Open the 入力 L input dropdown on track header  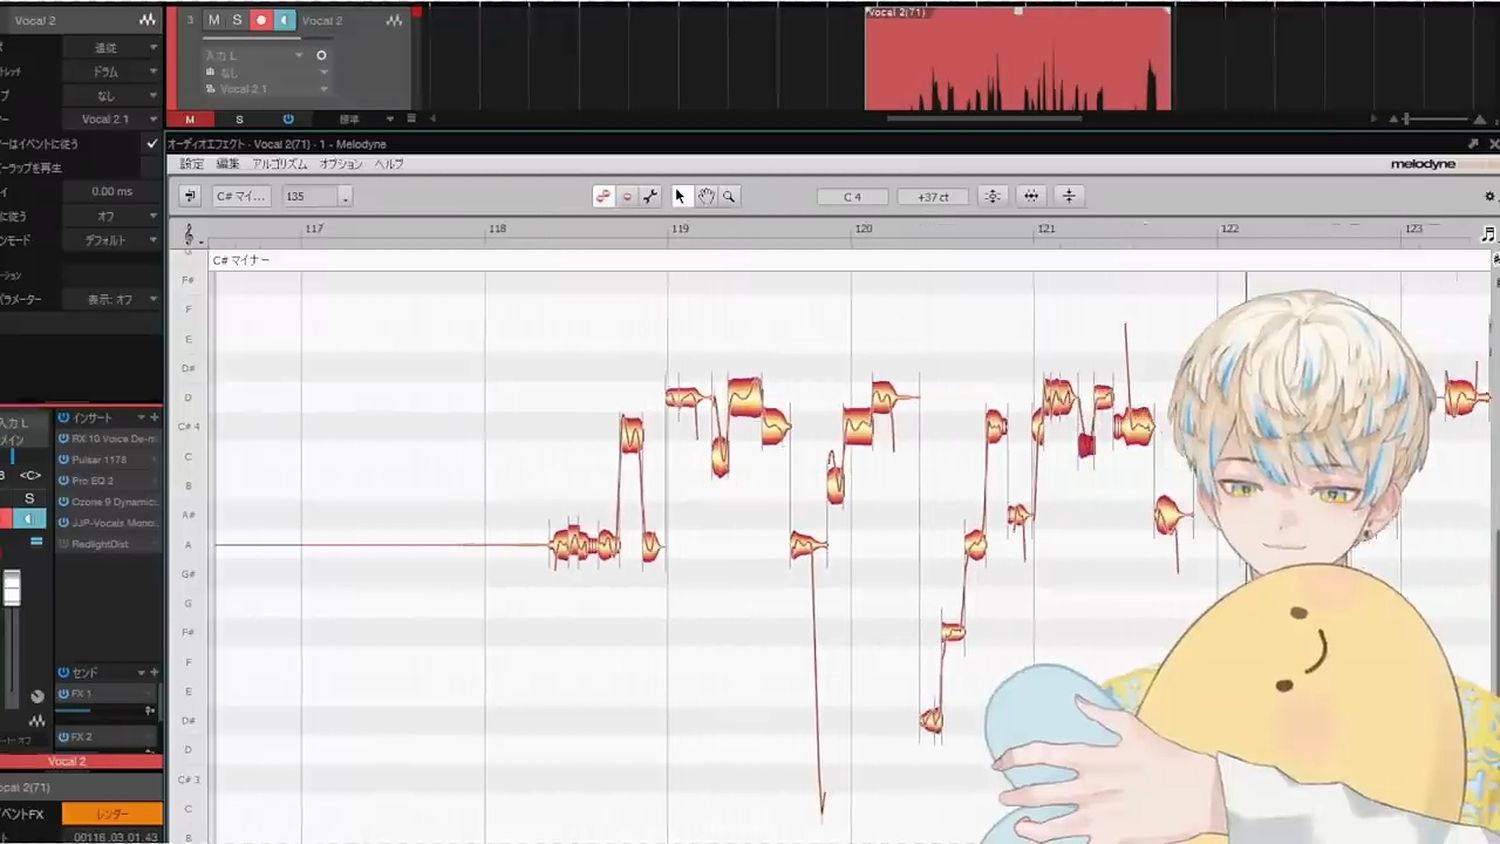pyautogui.click(x=253, y=55)
